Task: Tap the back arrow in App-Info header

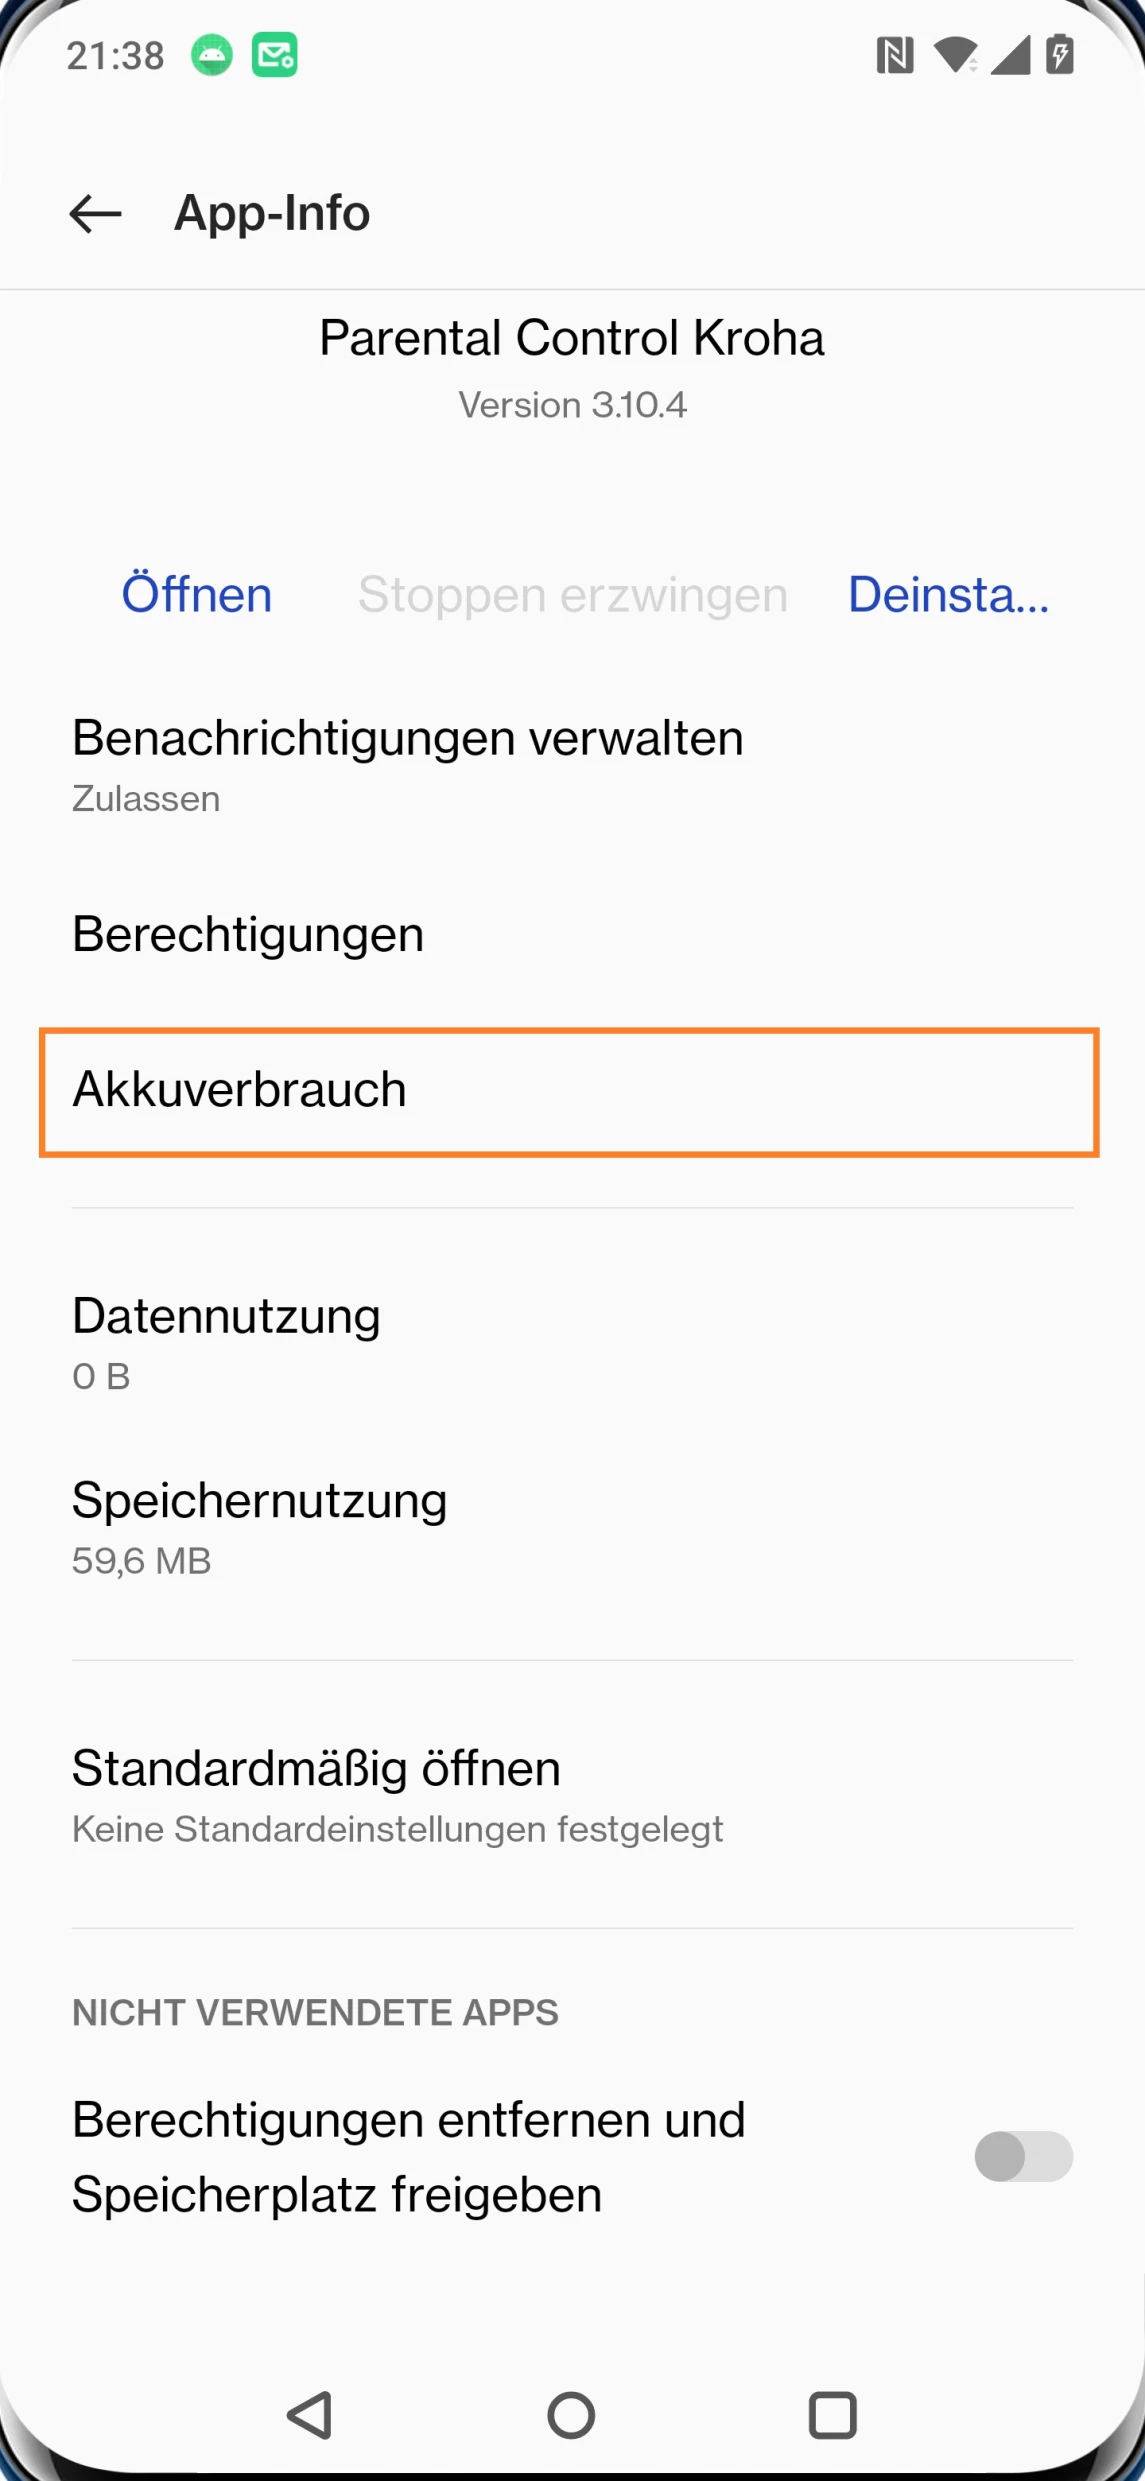Action: coord(95,214)
